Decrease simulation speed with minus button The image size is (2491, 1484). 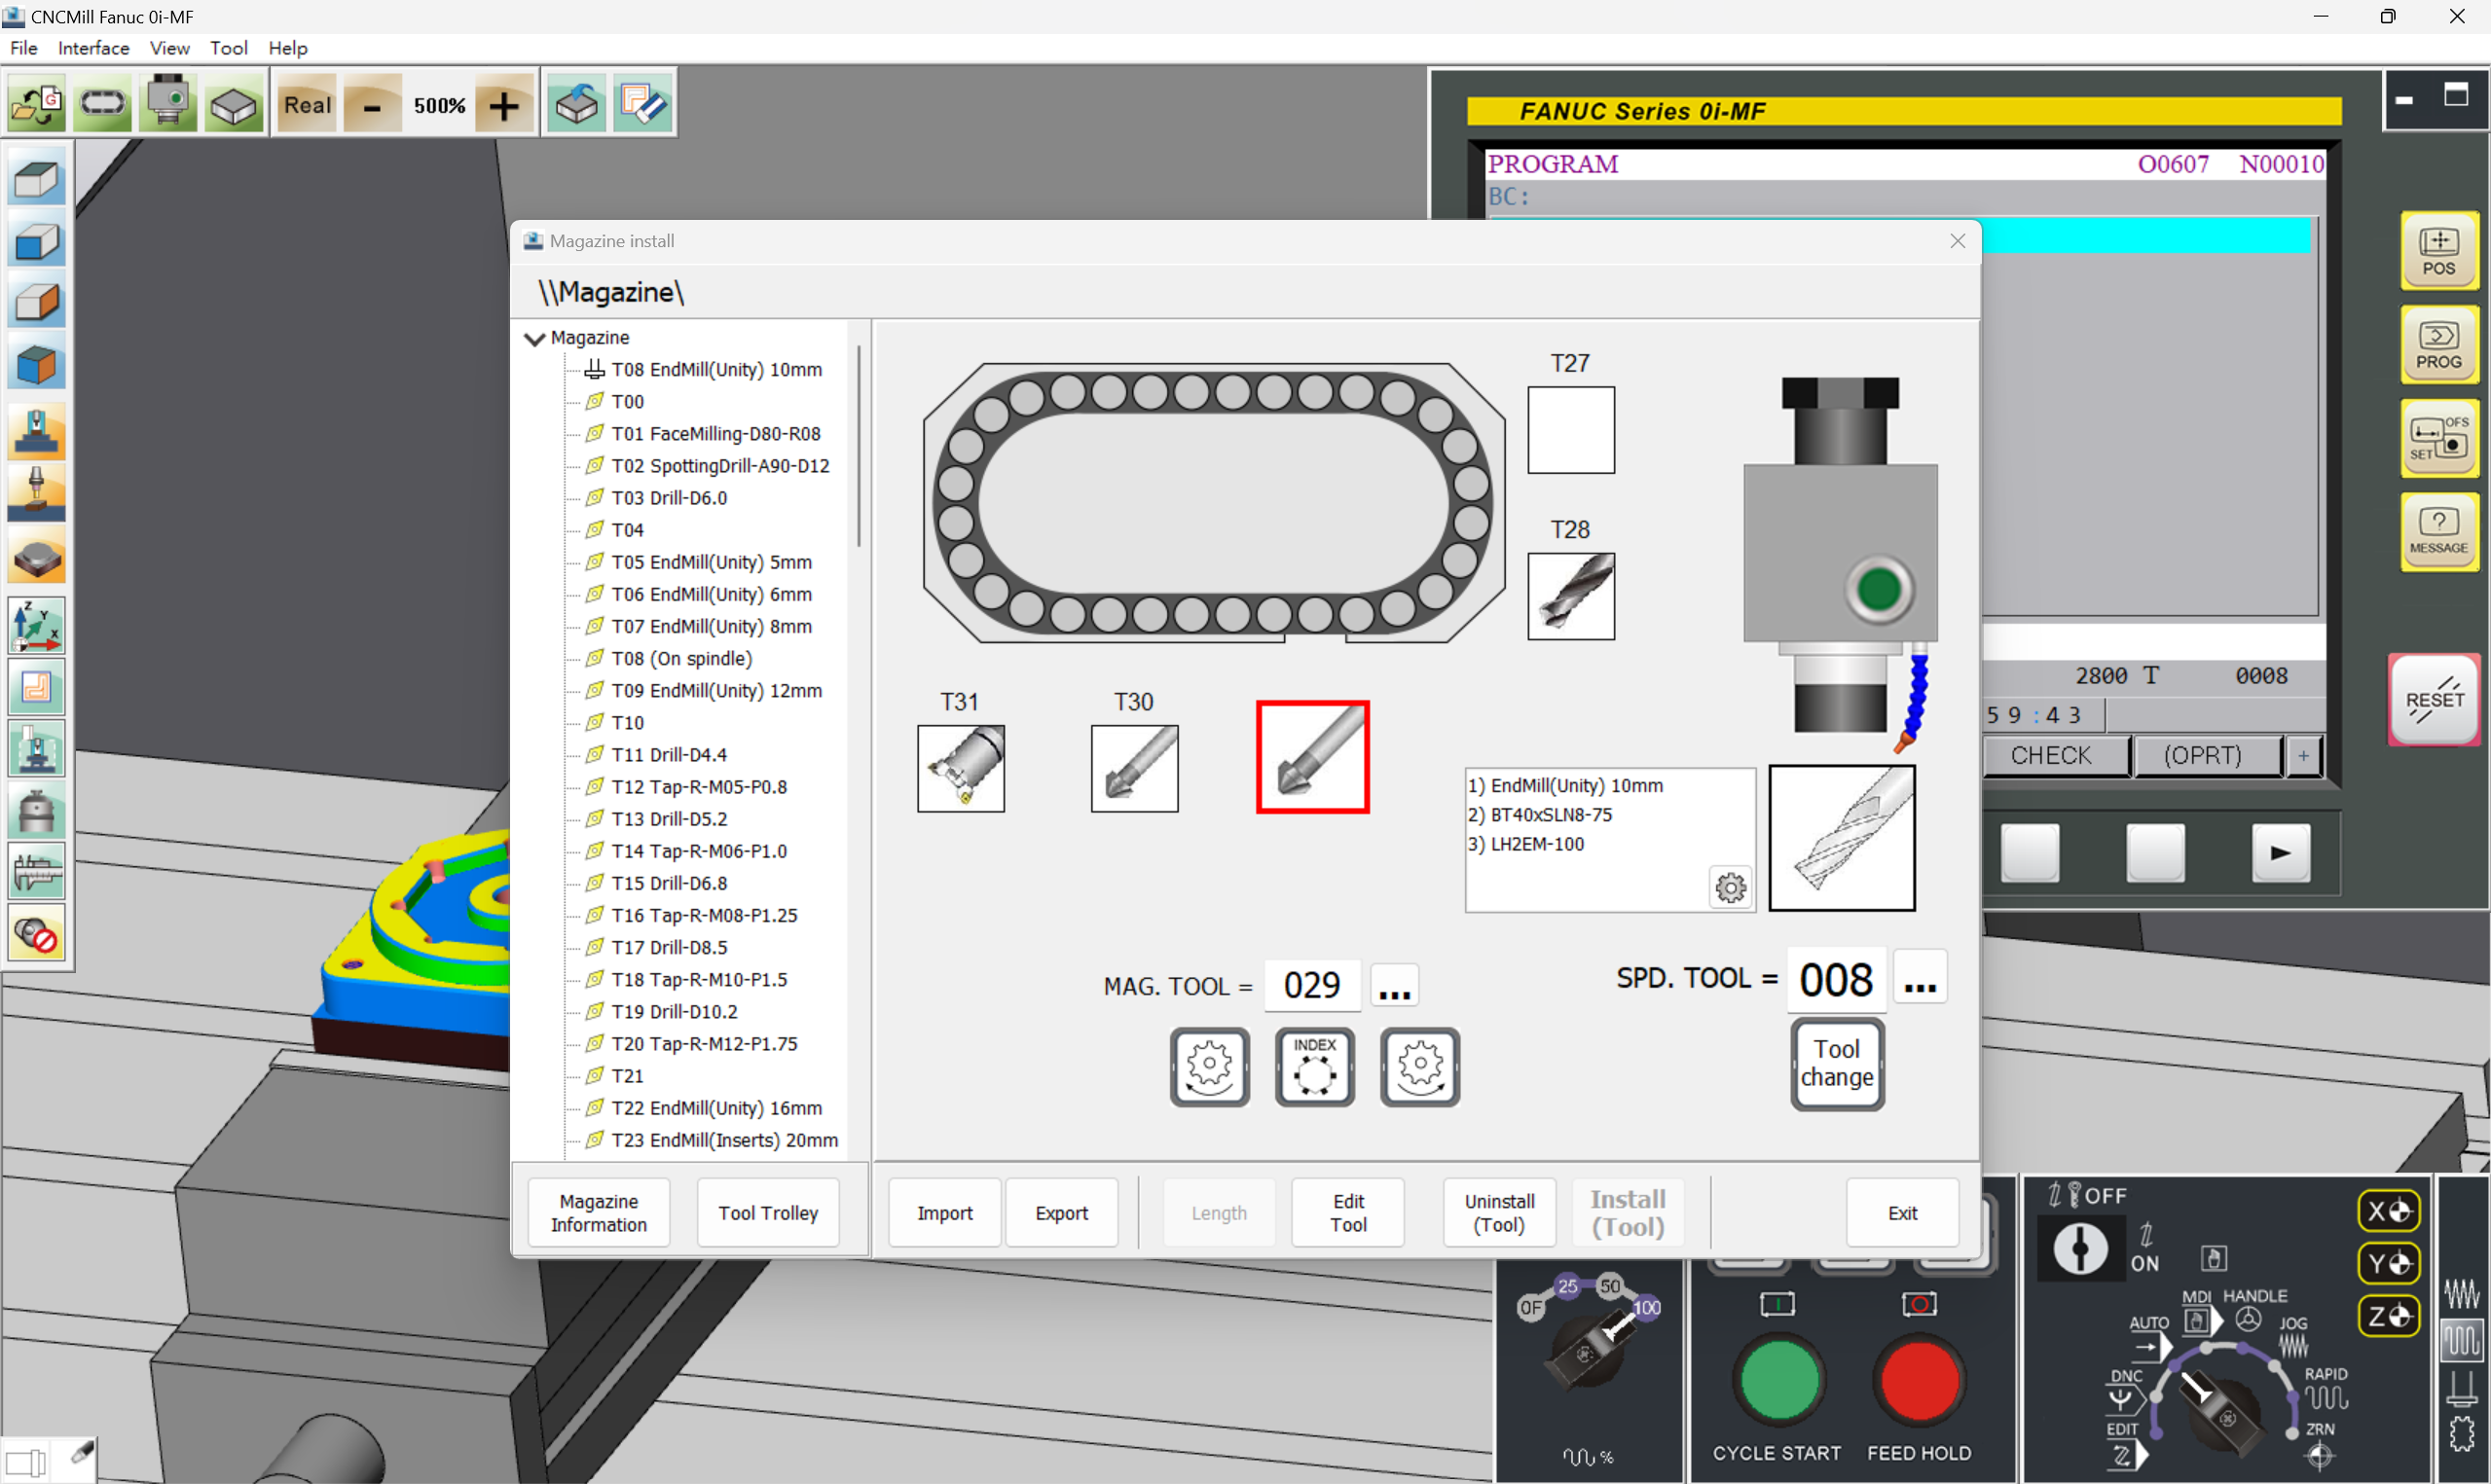[x=372, y=104]
